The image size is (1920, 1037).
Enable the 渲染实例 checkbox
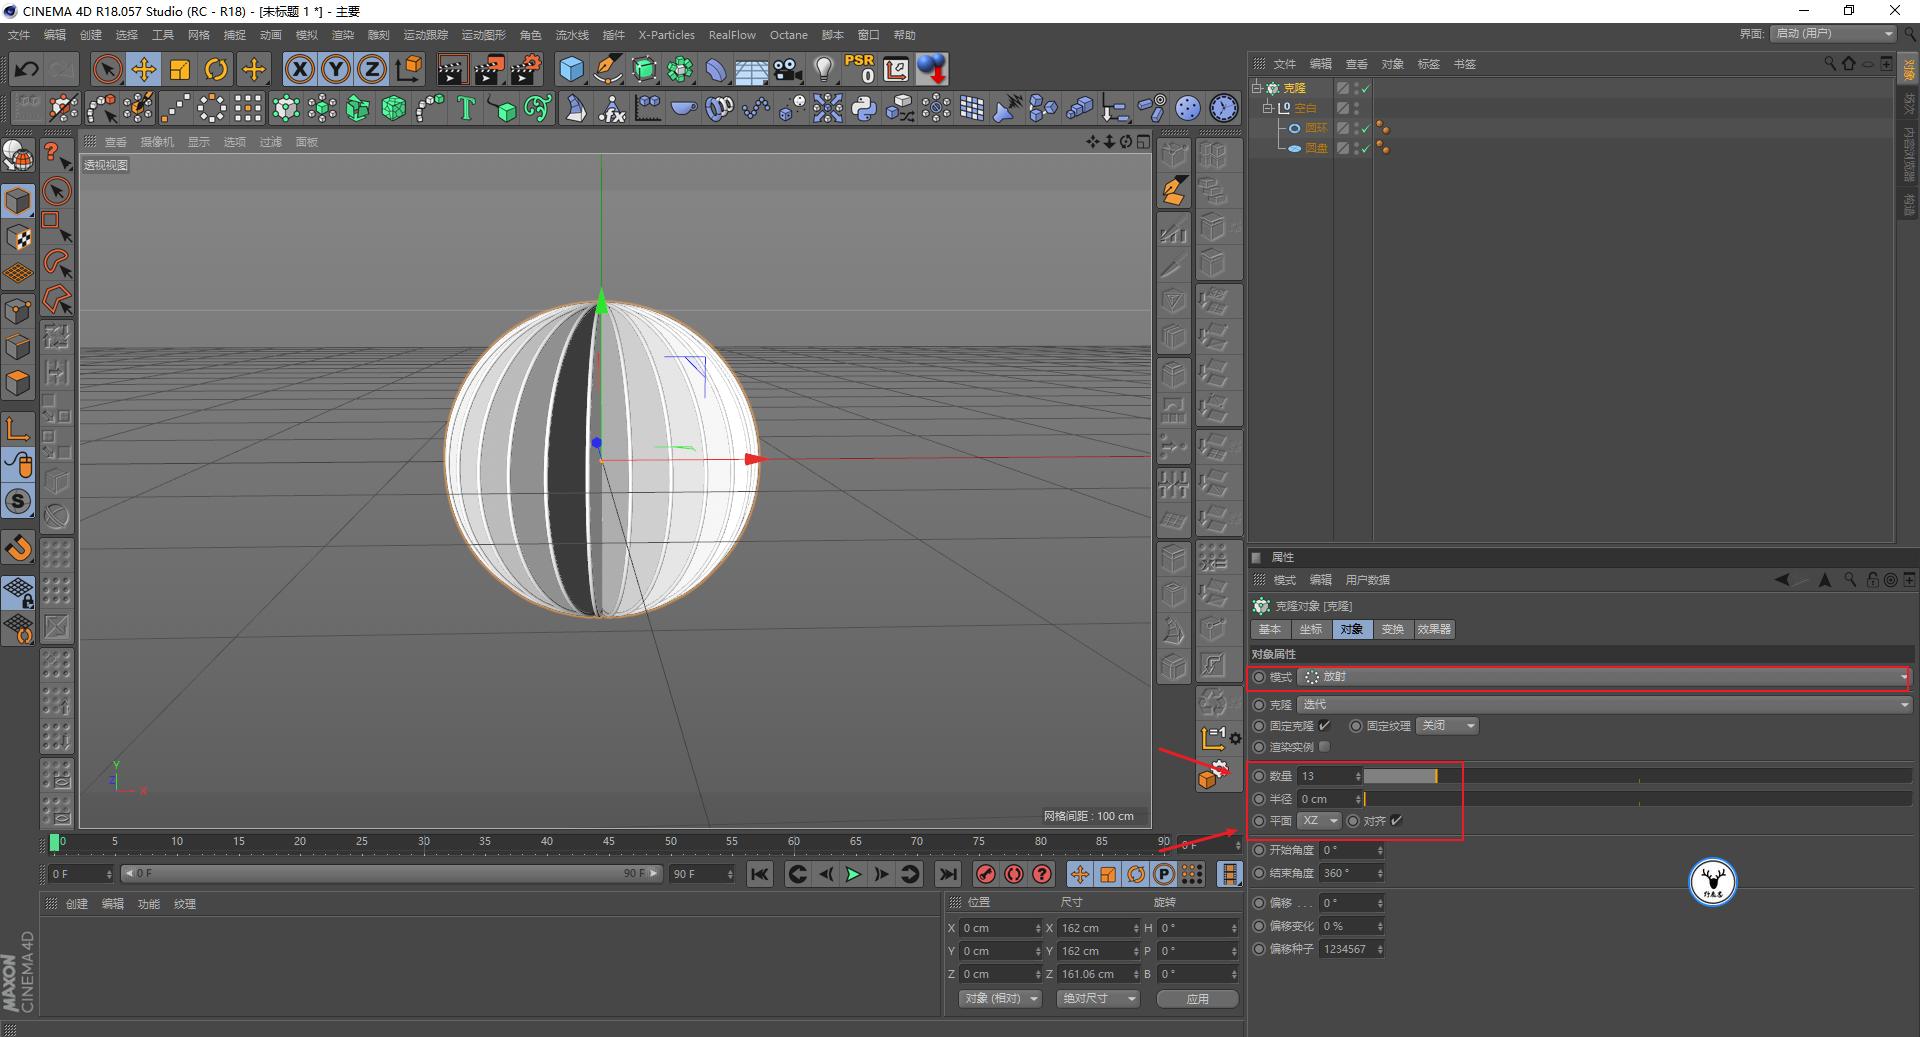tap(1323, 747)
